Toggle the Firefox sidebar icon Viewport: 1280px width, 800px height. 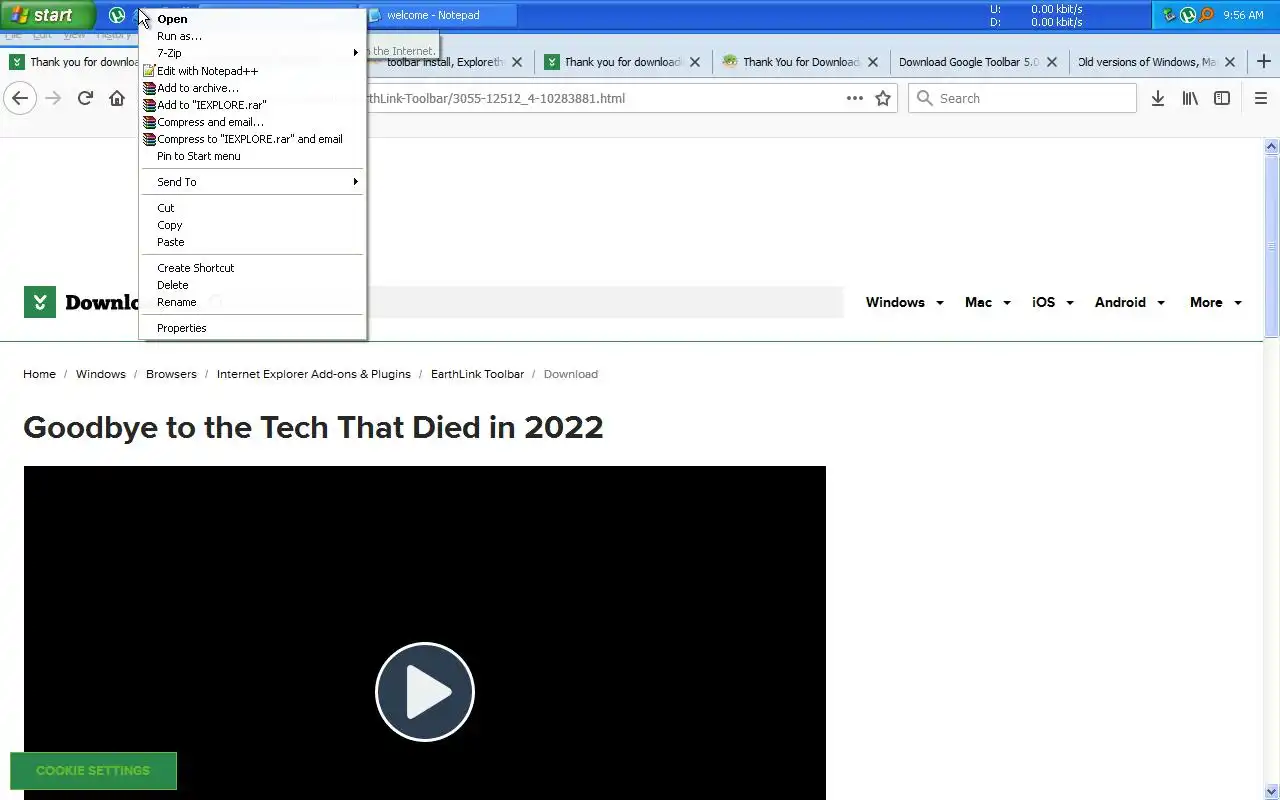click(x=1222, y=98)
